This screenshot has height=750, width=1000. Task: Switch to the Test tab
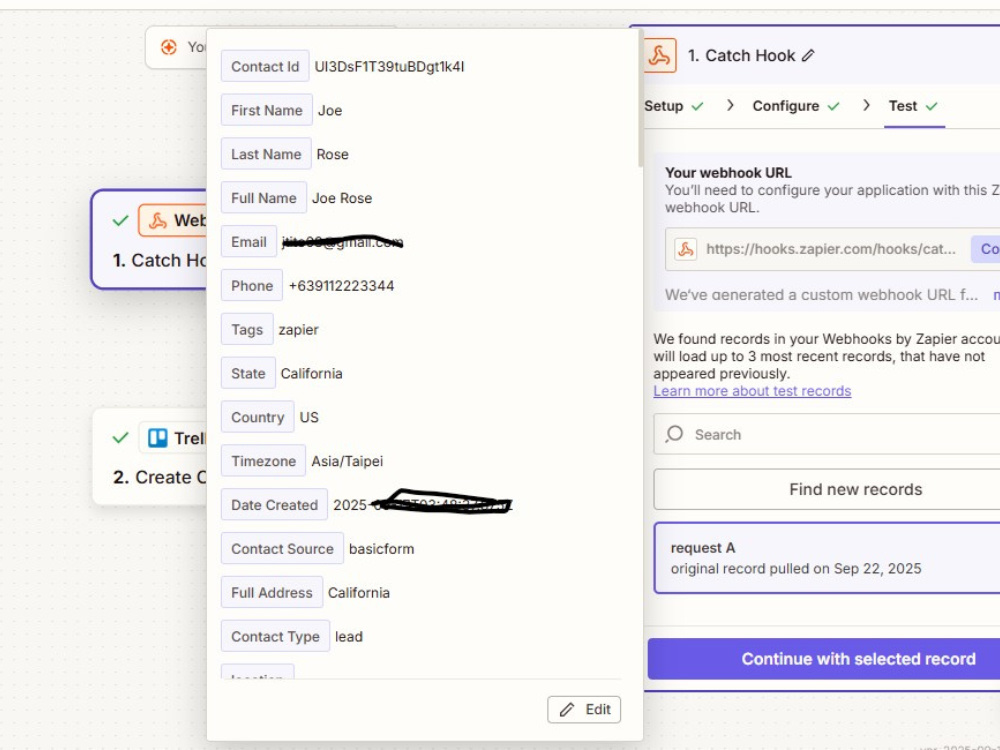913,107
